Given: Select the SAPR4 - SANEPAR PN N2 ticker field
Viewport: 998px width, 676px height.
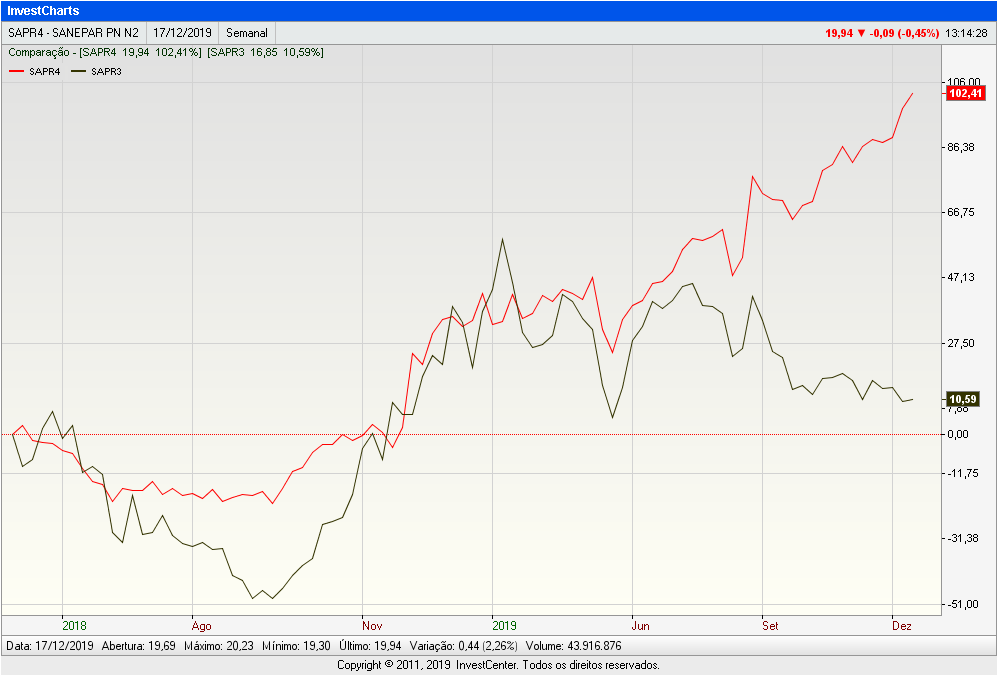Looking at the screenshot, I should click(73, 32).
